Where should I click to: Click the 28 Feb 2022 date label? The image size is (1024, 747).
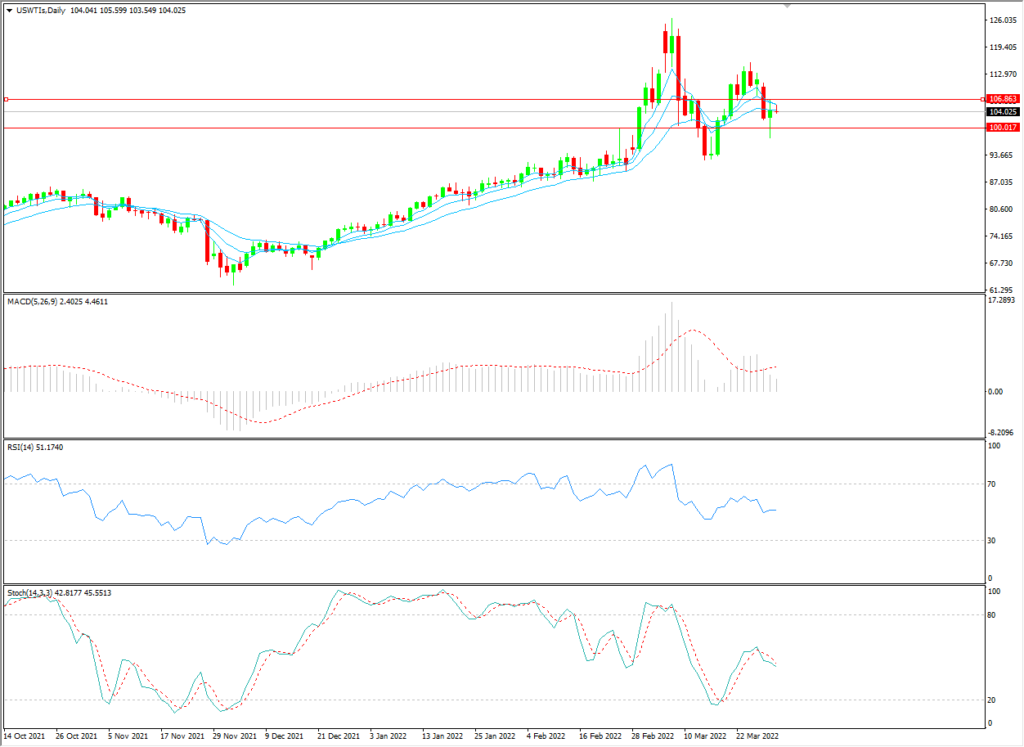[652, 734]
